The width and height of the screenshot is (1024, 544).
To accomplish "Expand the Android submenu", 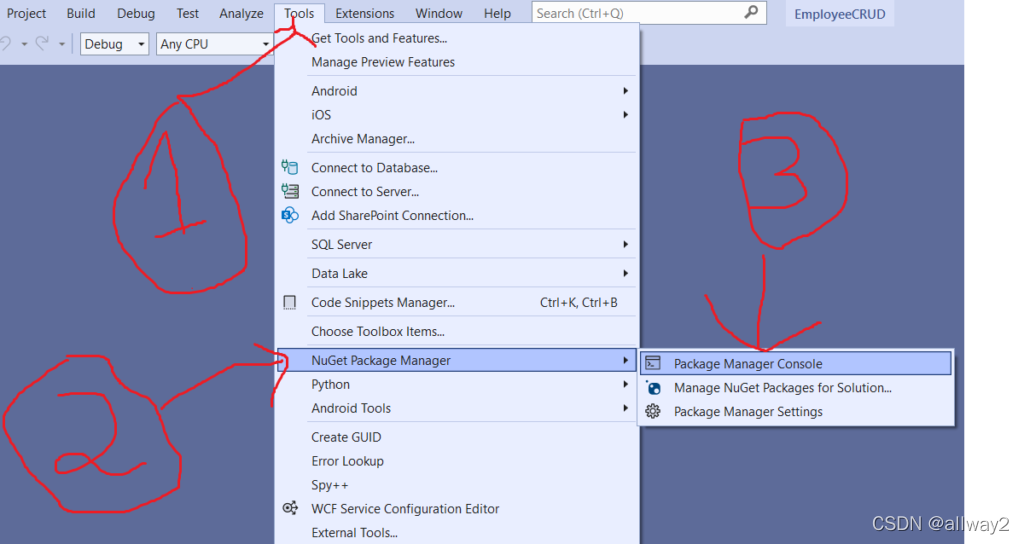I will coord(456,91).
